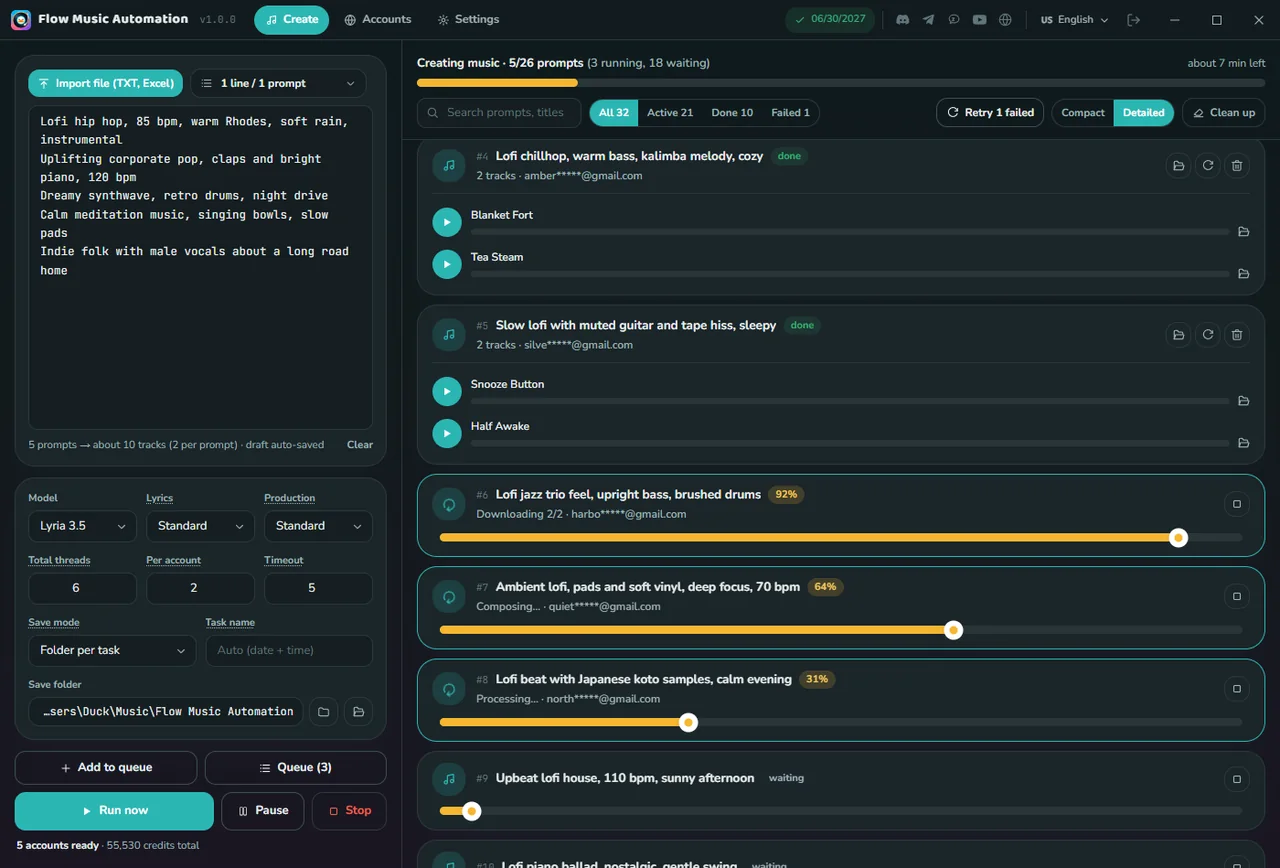This screenshot has height=868, width=1280.
Task: Click the Run now button
Action: 114,811
